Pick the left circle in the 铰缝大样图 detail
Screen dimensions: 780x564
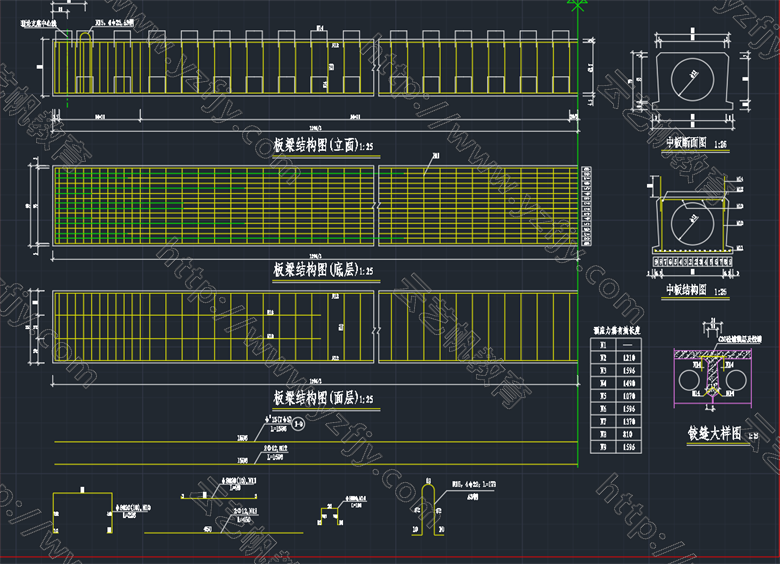point(689,381)
